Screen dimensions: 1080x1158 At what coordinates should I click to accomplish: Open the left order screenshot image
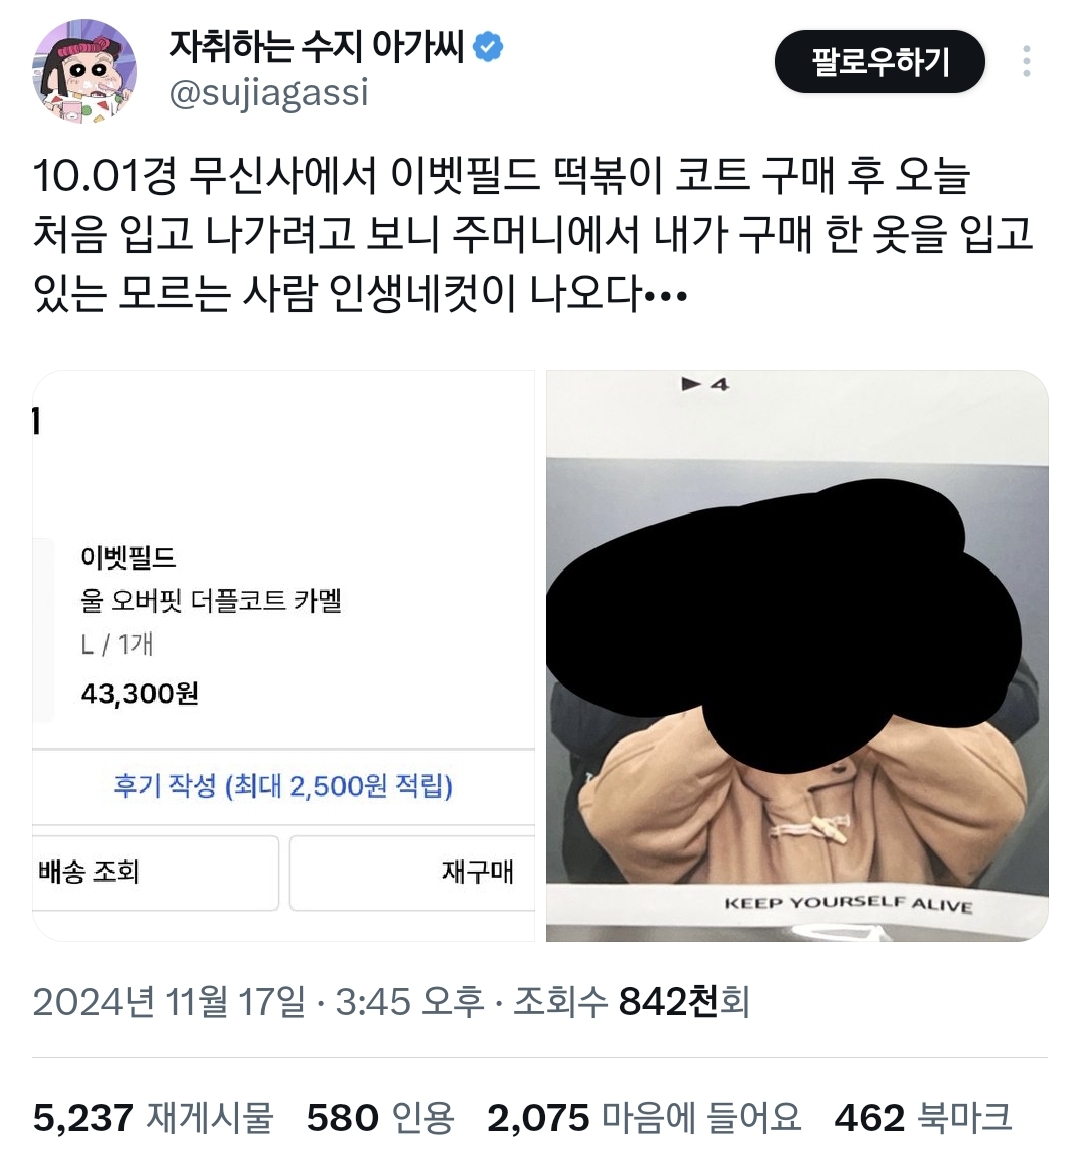(283, 656)
